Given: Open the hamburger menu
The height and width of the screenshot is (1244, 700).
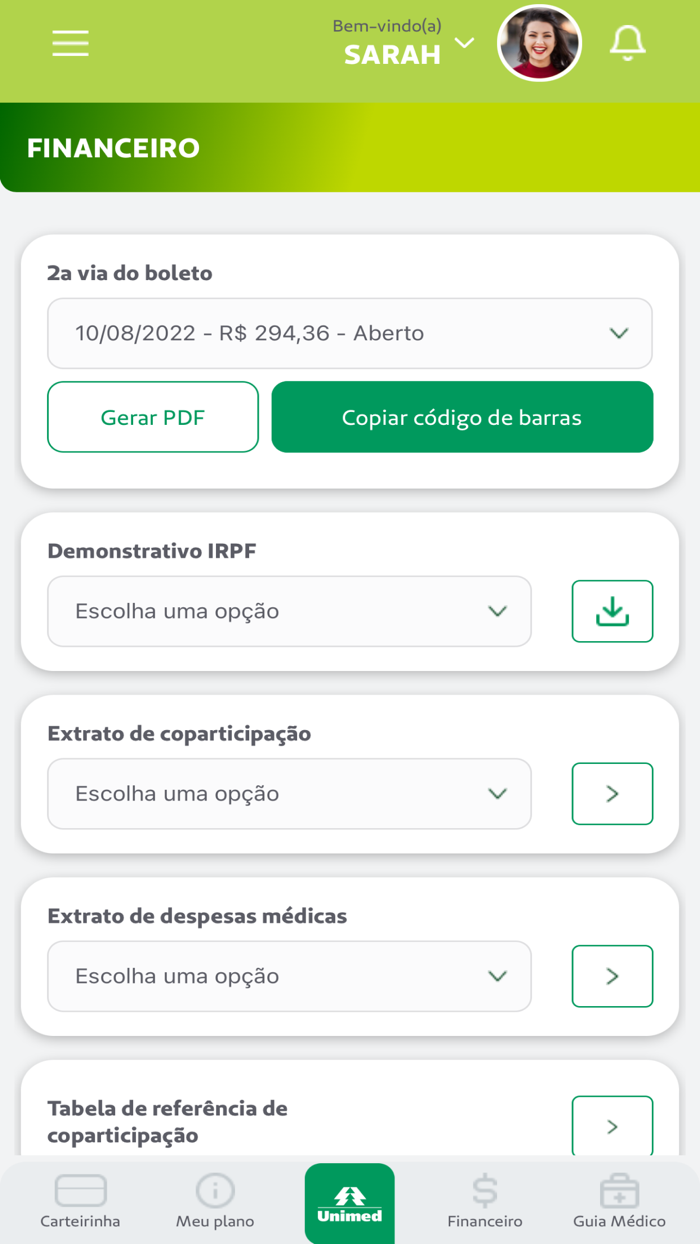Looking at the screenshot, I should [69, 43].
